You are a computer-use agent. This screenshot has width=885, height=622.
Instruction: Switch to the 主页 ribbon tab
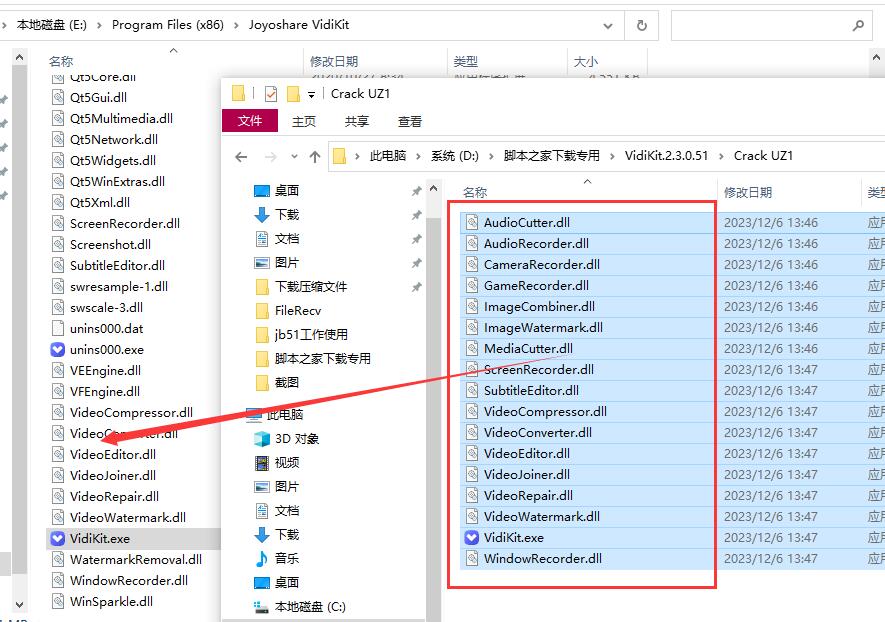(304, 121)
